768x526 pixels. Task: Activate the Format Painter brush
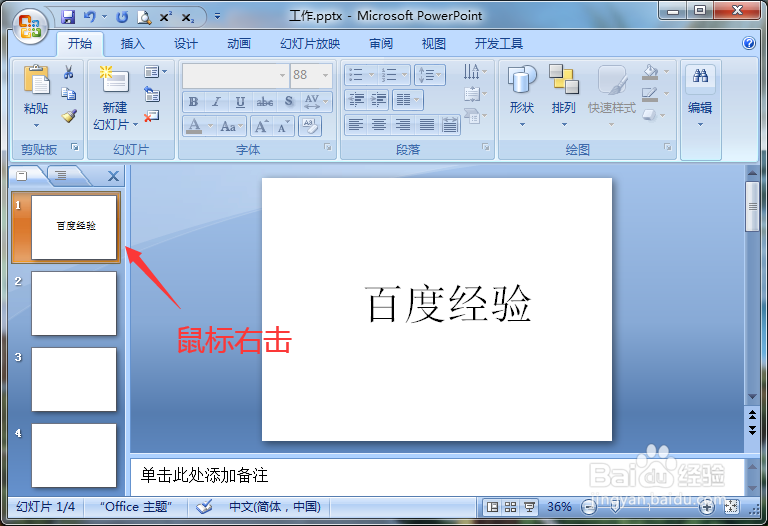69,116
